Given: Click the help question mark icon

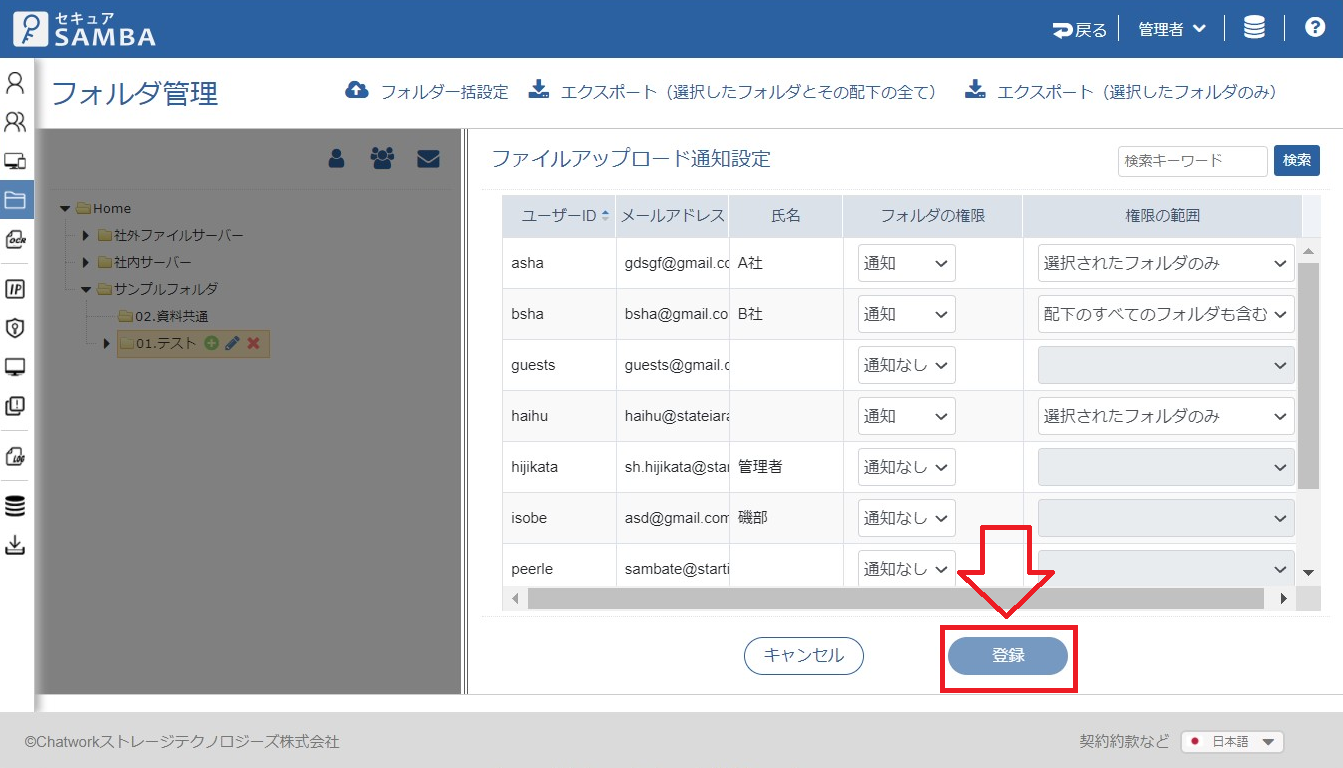Looking at the screenshot, I should 1315,28.
